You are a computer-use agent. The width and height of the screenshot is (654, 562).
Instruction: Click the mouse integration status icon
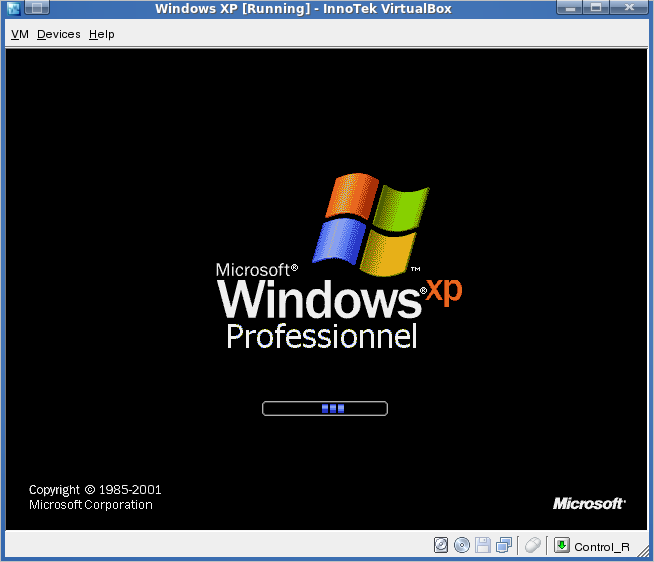click(x=533, y=545)
